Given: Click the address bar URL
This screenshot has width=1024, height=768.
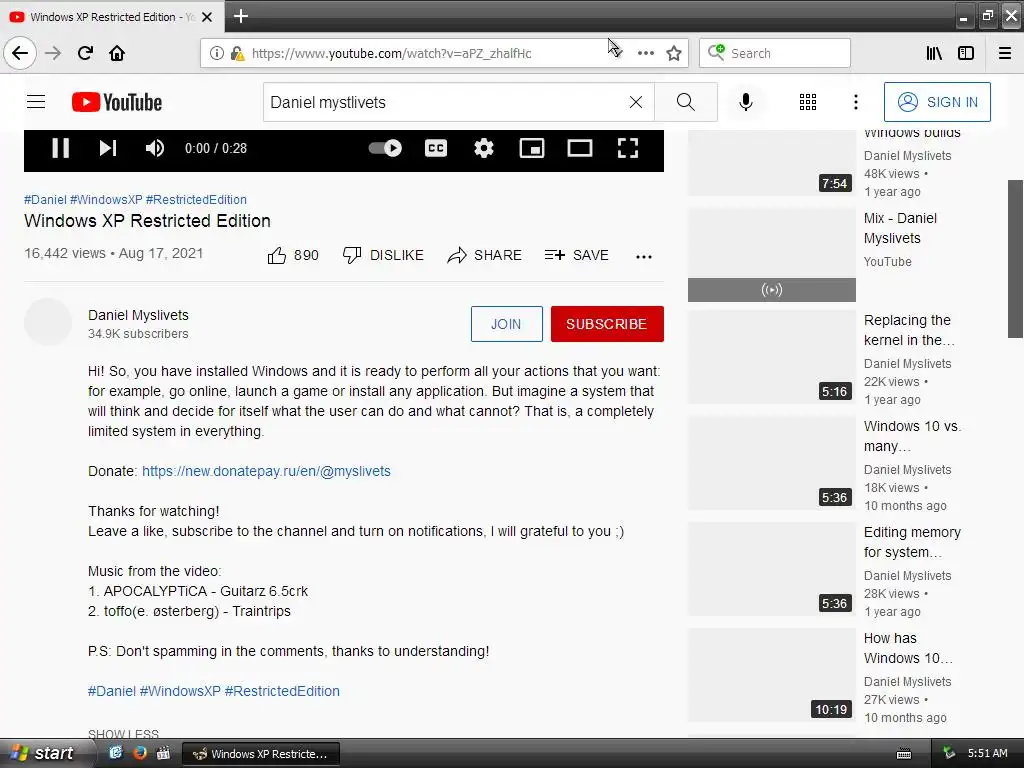Looking at the screenshot, I should [391, 53].
